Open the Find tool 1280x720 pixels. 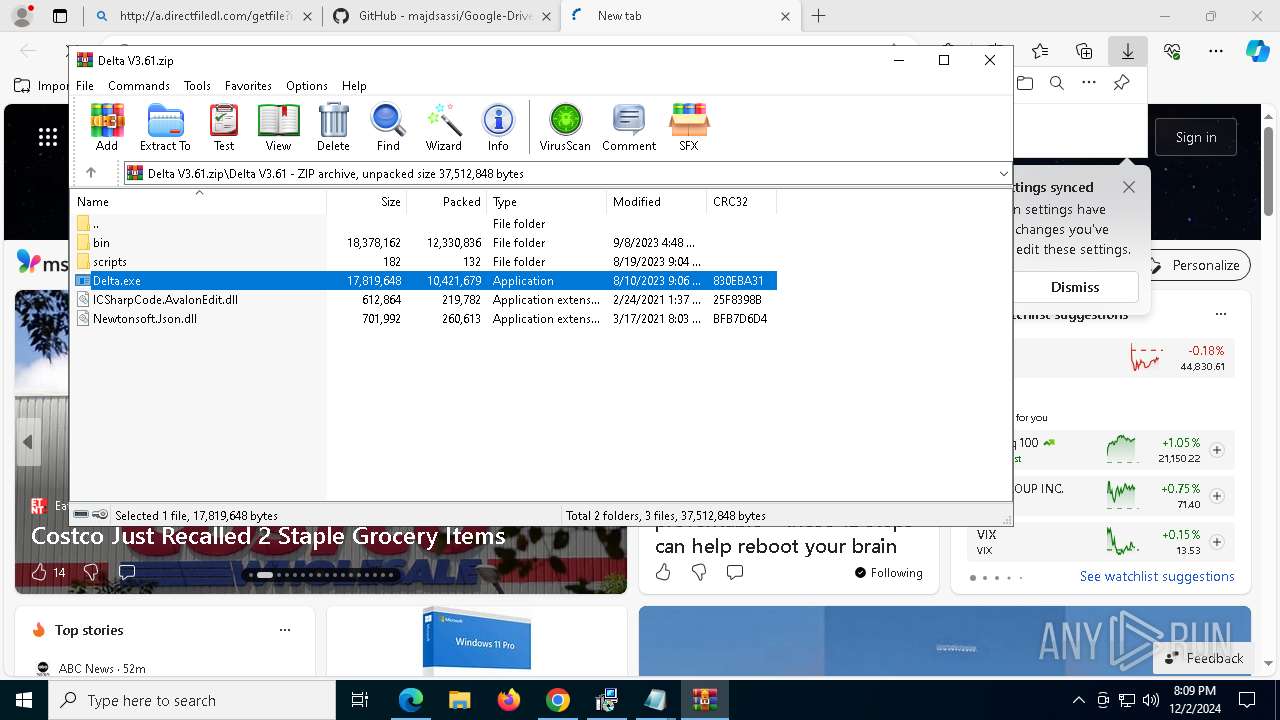click(388, 127)
